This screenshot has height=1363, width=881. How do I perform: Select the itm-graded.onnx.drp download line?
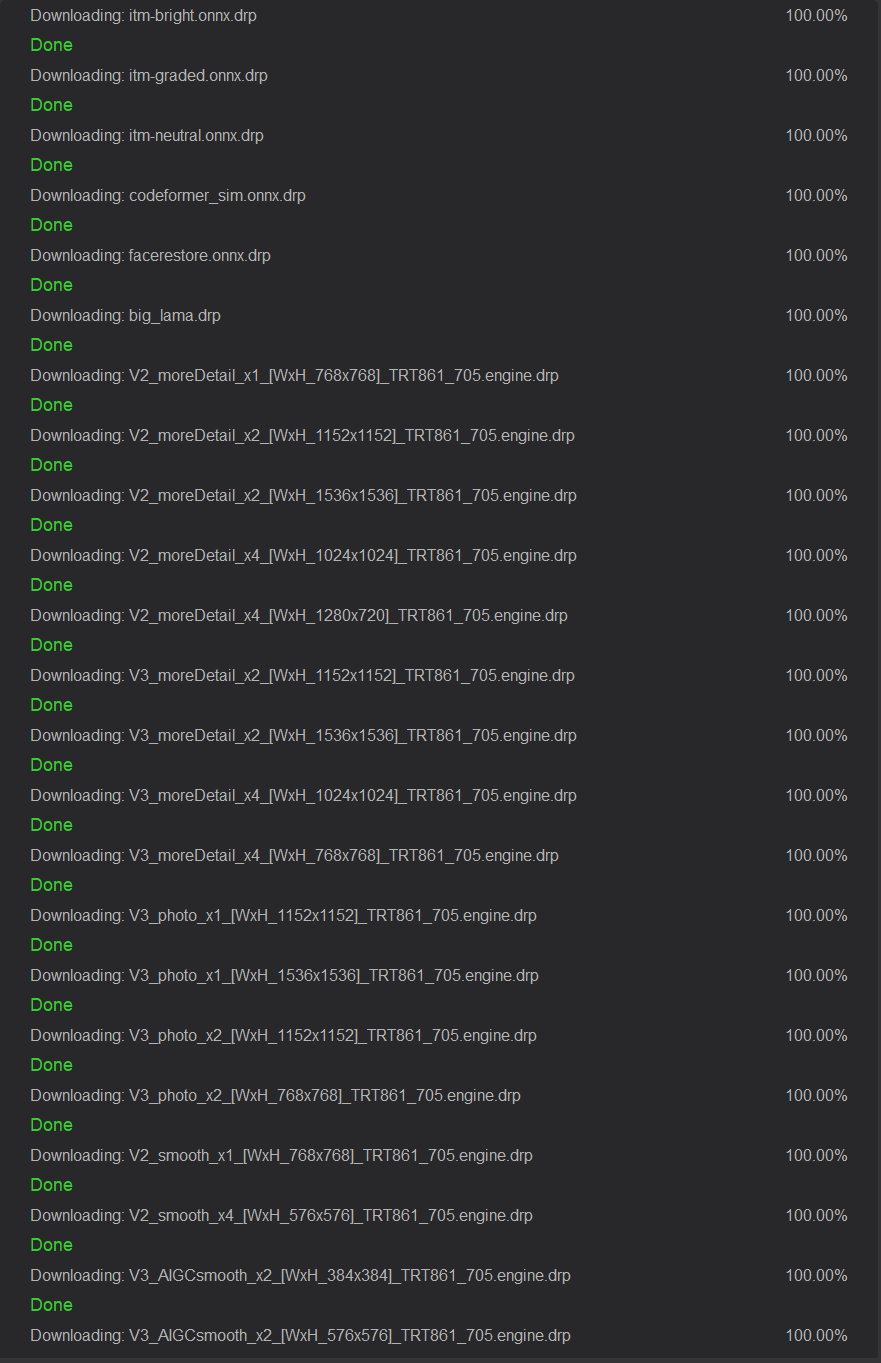tap(149, 76)
